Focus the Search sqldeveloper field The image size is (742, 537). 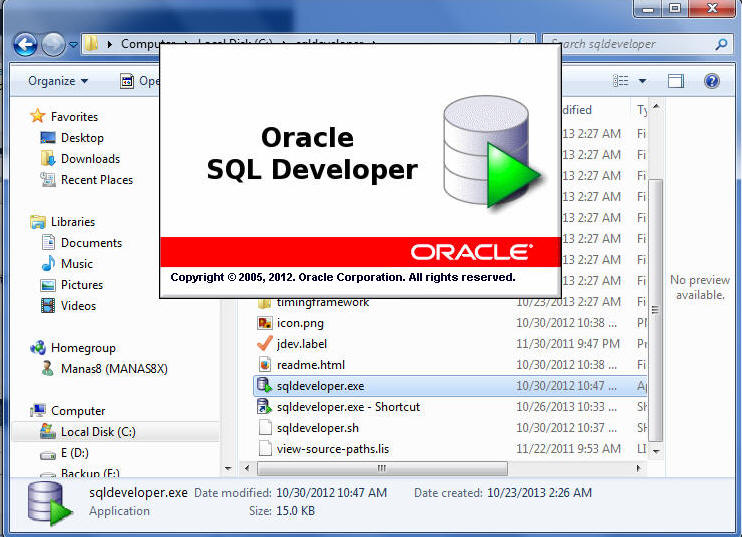tap(637, 44)
